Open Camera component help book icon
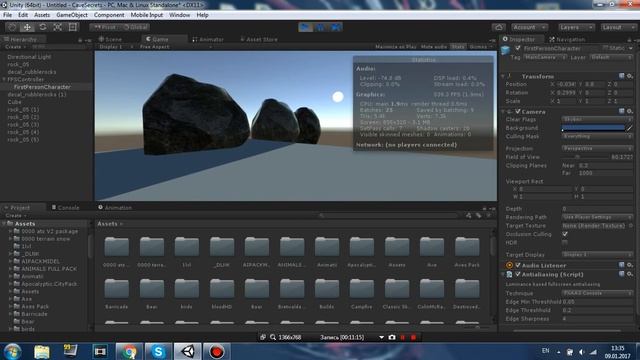 [622, 111]
